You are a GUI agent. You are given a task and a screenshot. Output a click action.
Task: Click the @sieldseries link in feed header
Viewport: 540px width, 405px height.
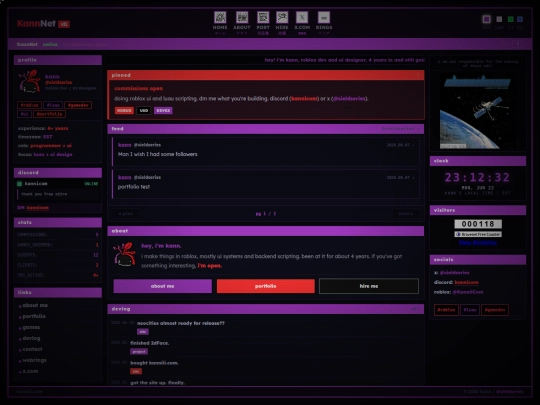(401, 128)
